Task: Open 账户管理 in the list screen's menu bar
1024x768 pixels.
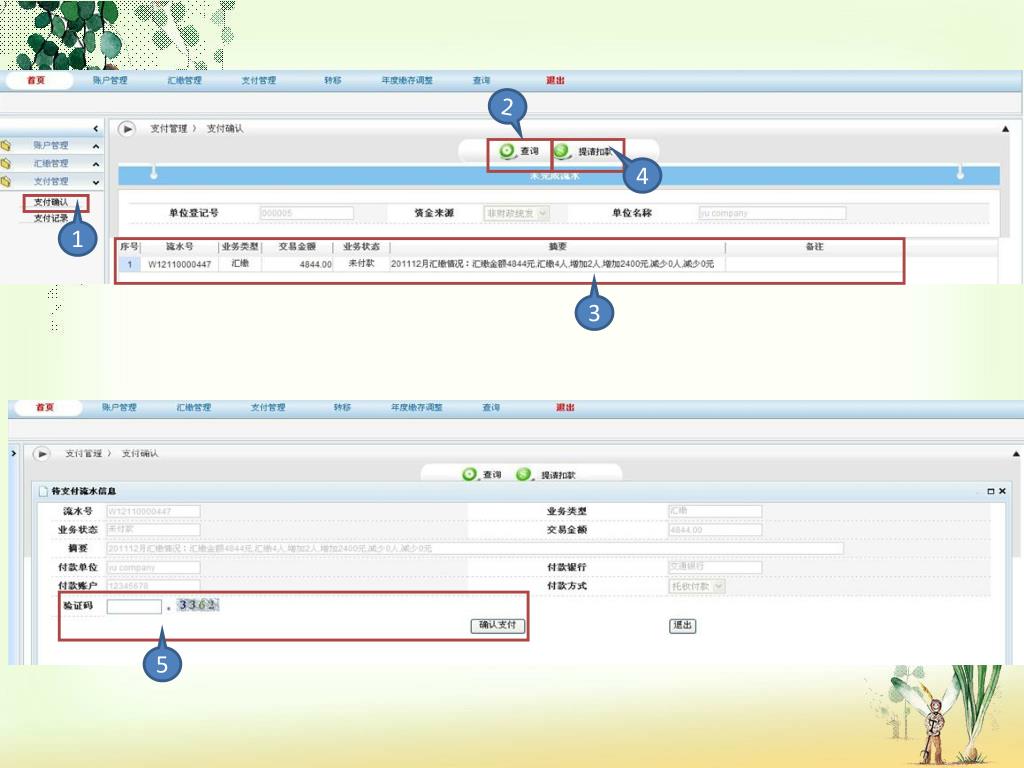Action: click(x=110, y=80)
